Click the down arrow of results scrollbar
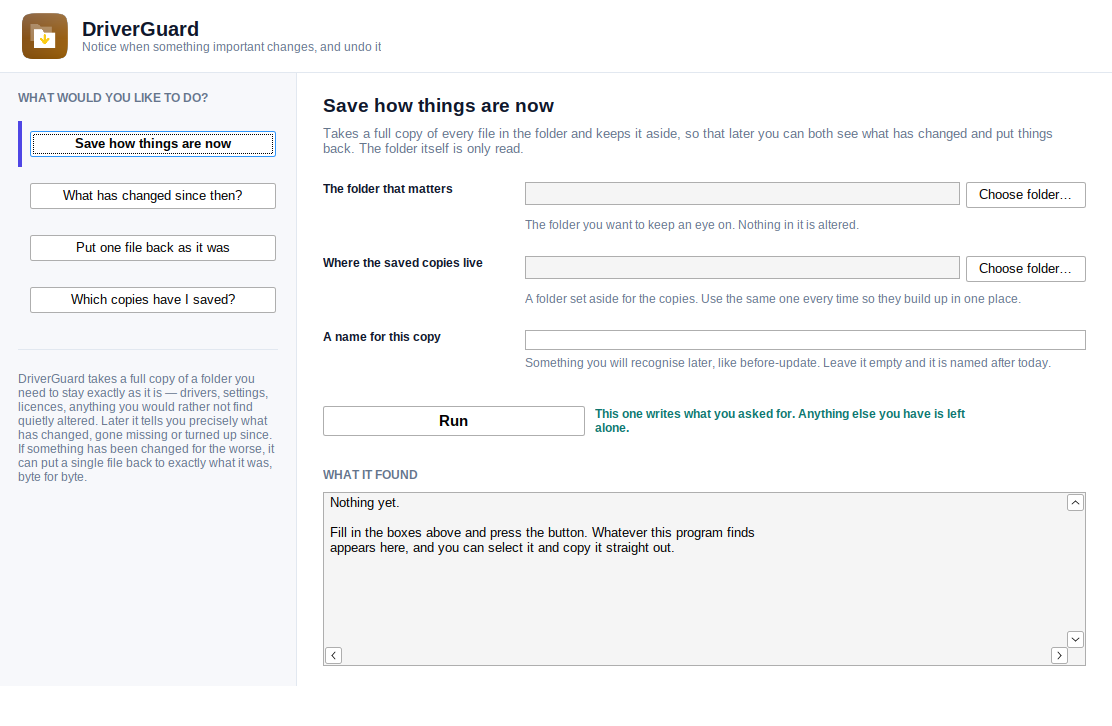 [x=1075, y=640]
